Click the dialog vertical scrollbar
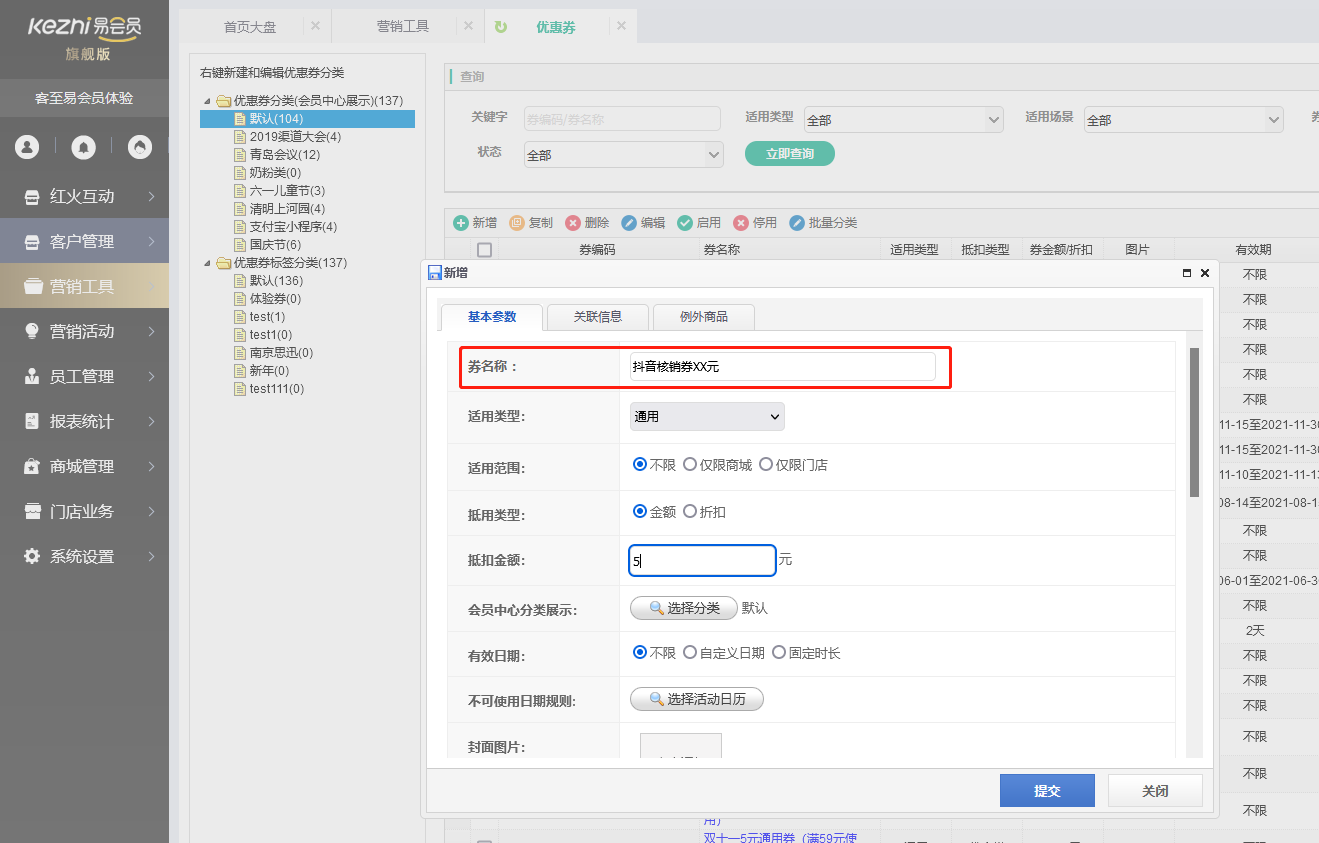The height and width of the screenshot is (843, 1319). (x=1194, y=422)
